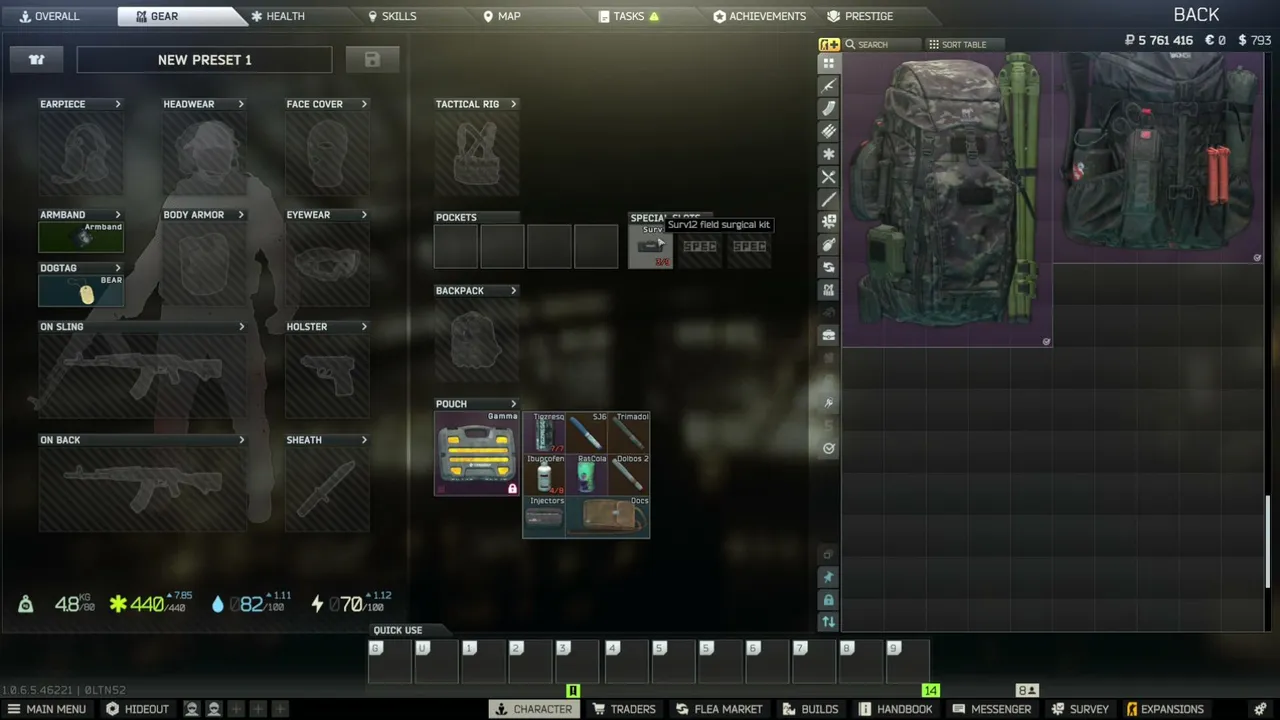Image resolution: width=1280 pixels, height=720 pixels.
Task: Expand the Holster slot options
Action: point(364,327)
